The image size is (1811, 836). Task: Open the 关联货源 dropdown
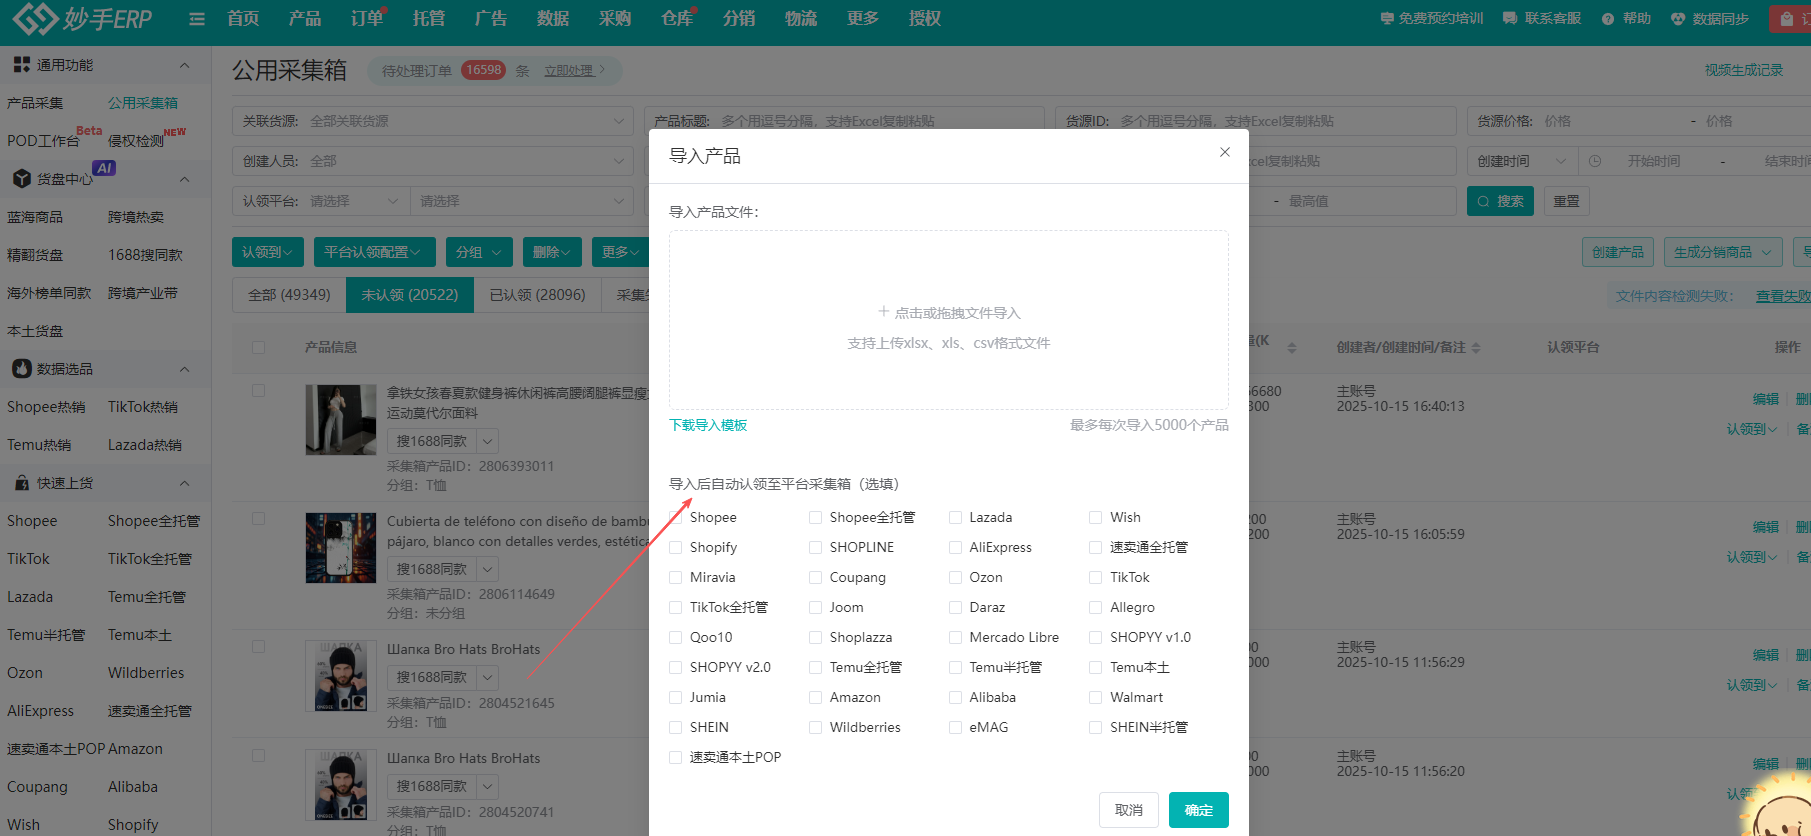coord(433,121)
